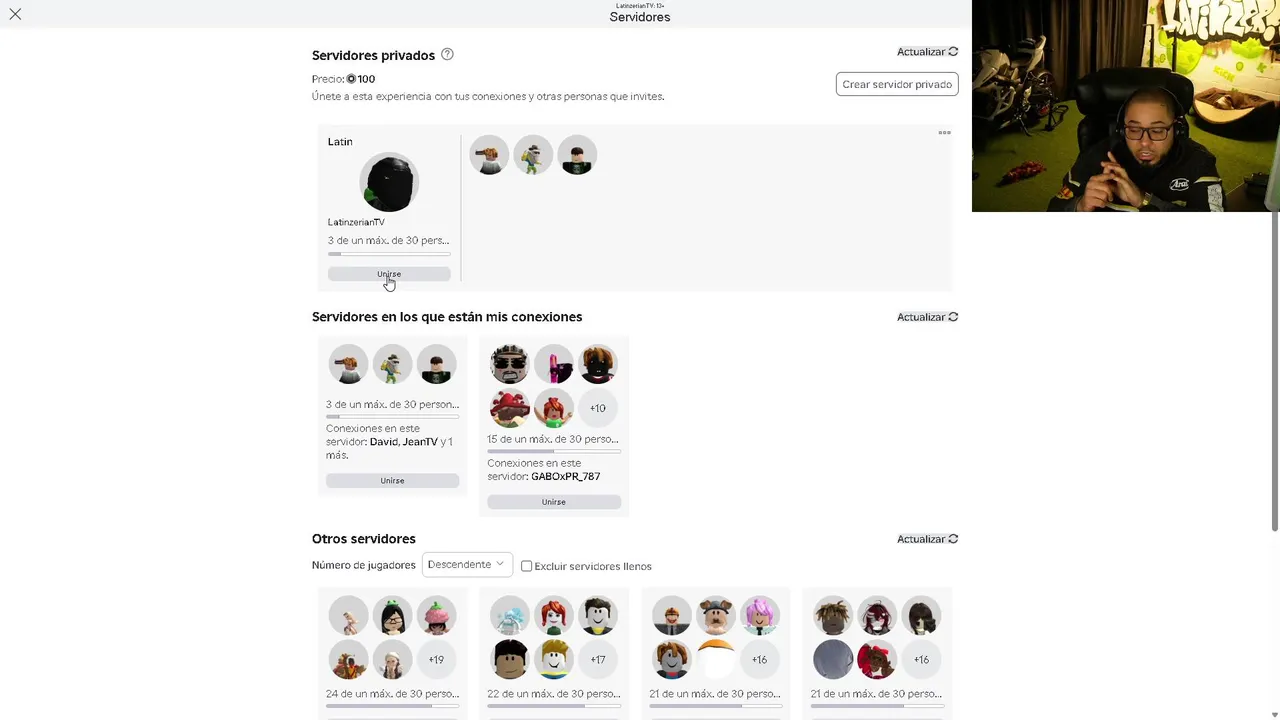Open the three-dot menu of Latin server
The image size is (1280, 720).
[x=944, y=133]
